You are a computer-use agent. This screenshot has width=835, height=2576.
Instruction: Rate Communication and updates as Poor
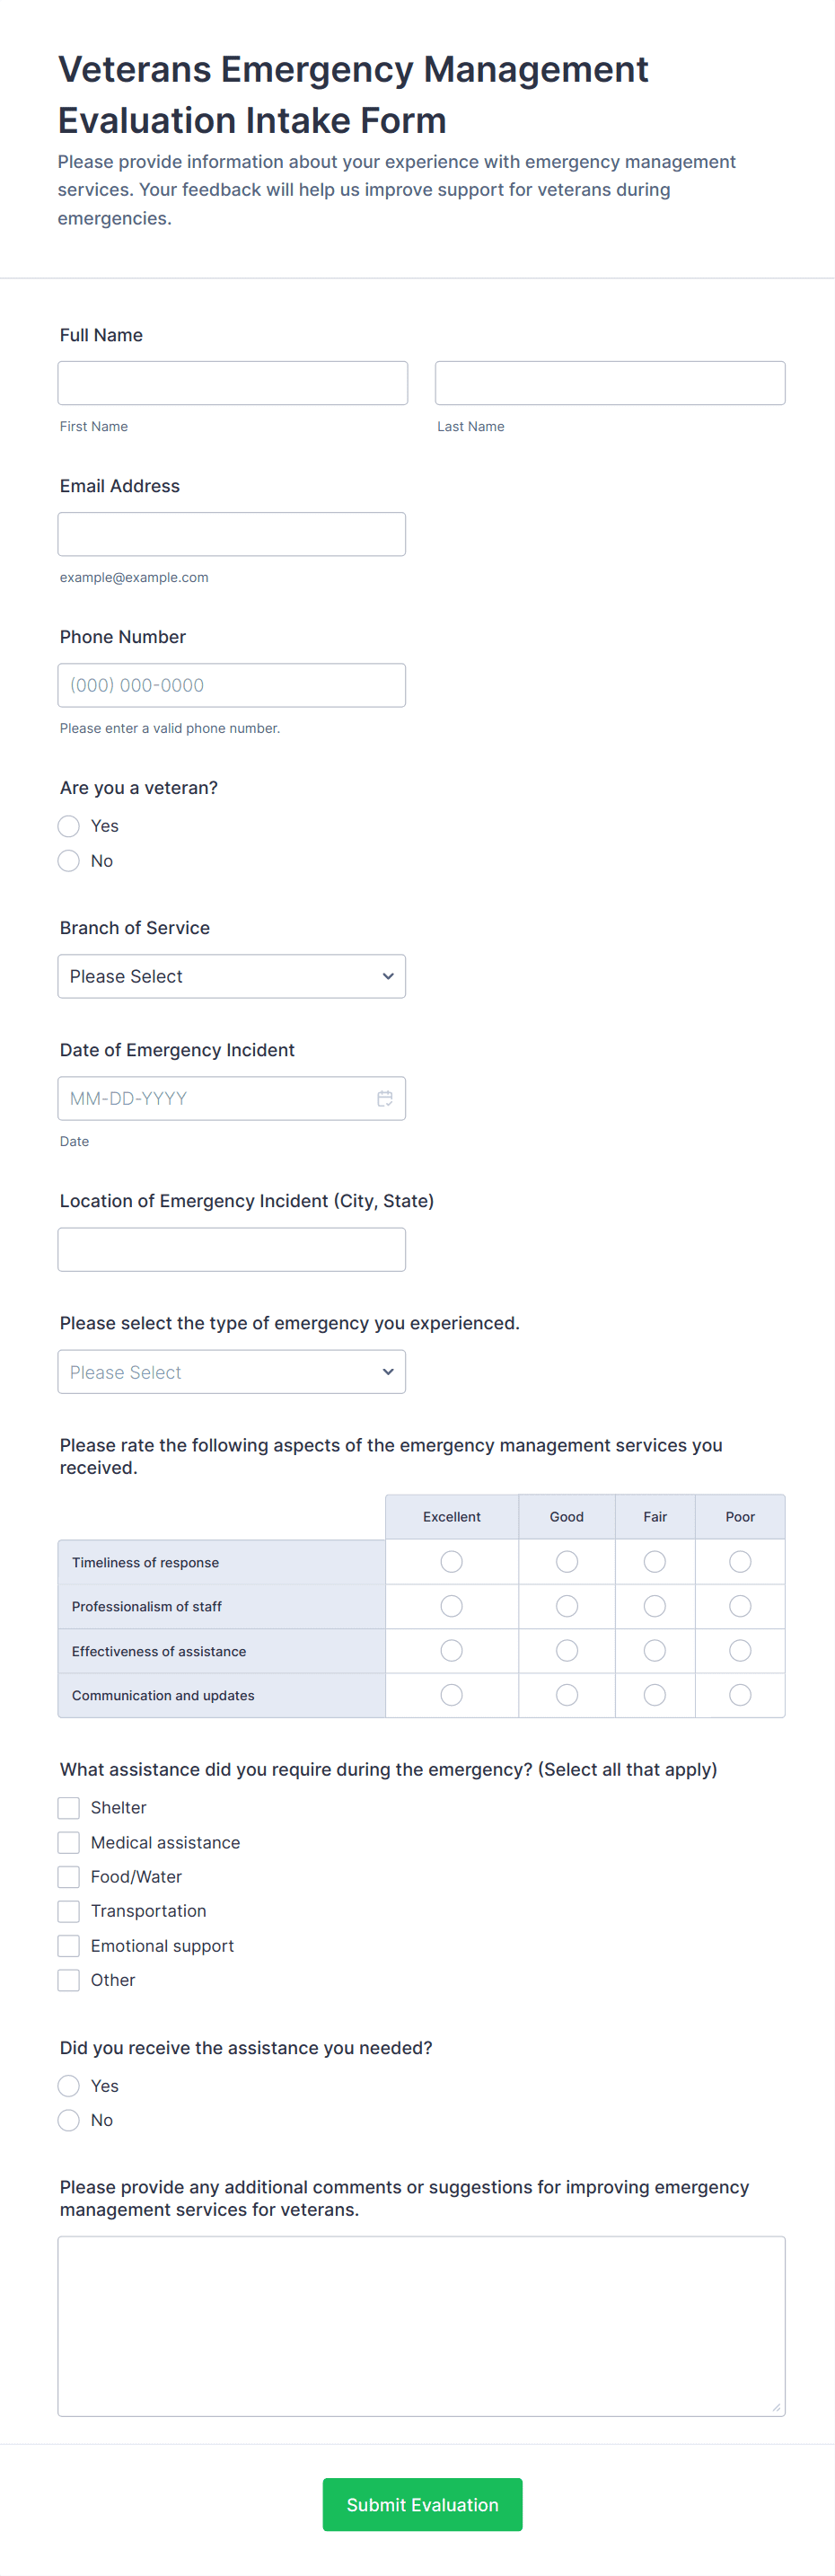click(x=740, y=1695)
